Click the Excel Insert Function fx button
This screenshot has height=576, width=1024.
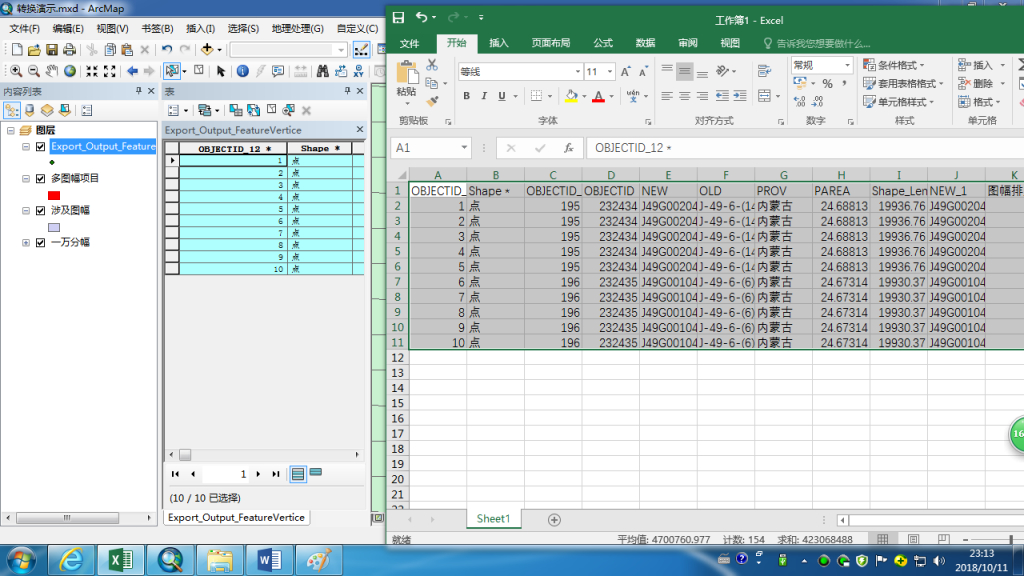pos(569,148)
